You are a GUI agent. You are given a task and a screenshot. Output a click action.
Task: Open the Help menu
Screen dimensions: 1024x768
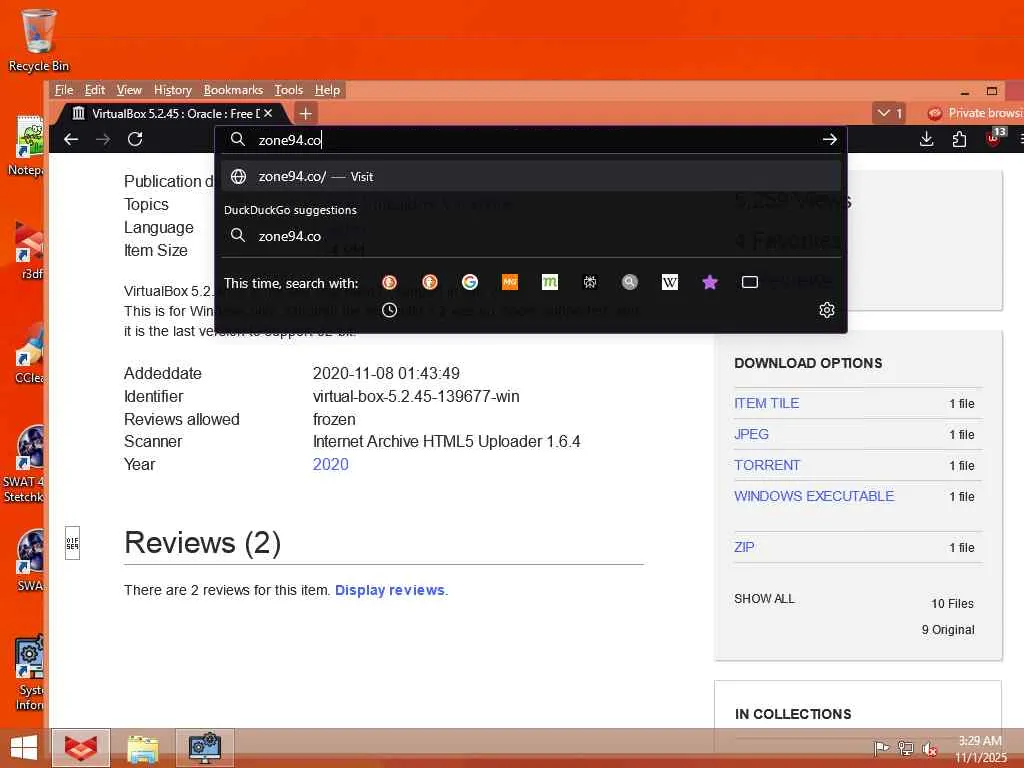point(327,90)
